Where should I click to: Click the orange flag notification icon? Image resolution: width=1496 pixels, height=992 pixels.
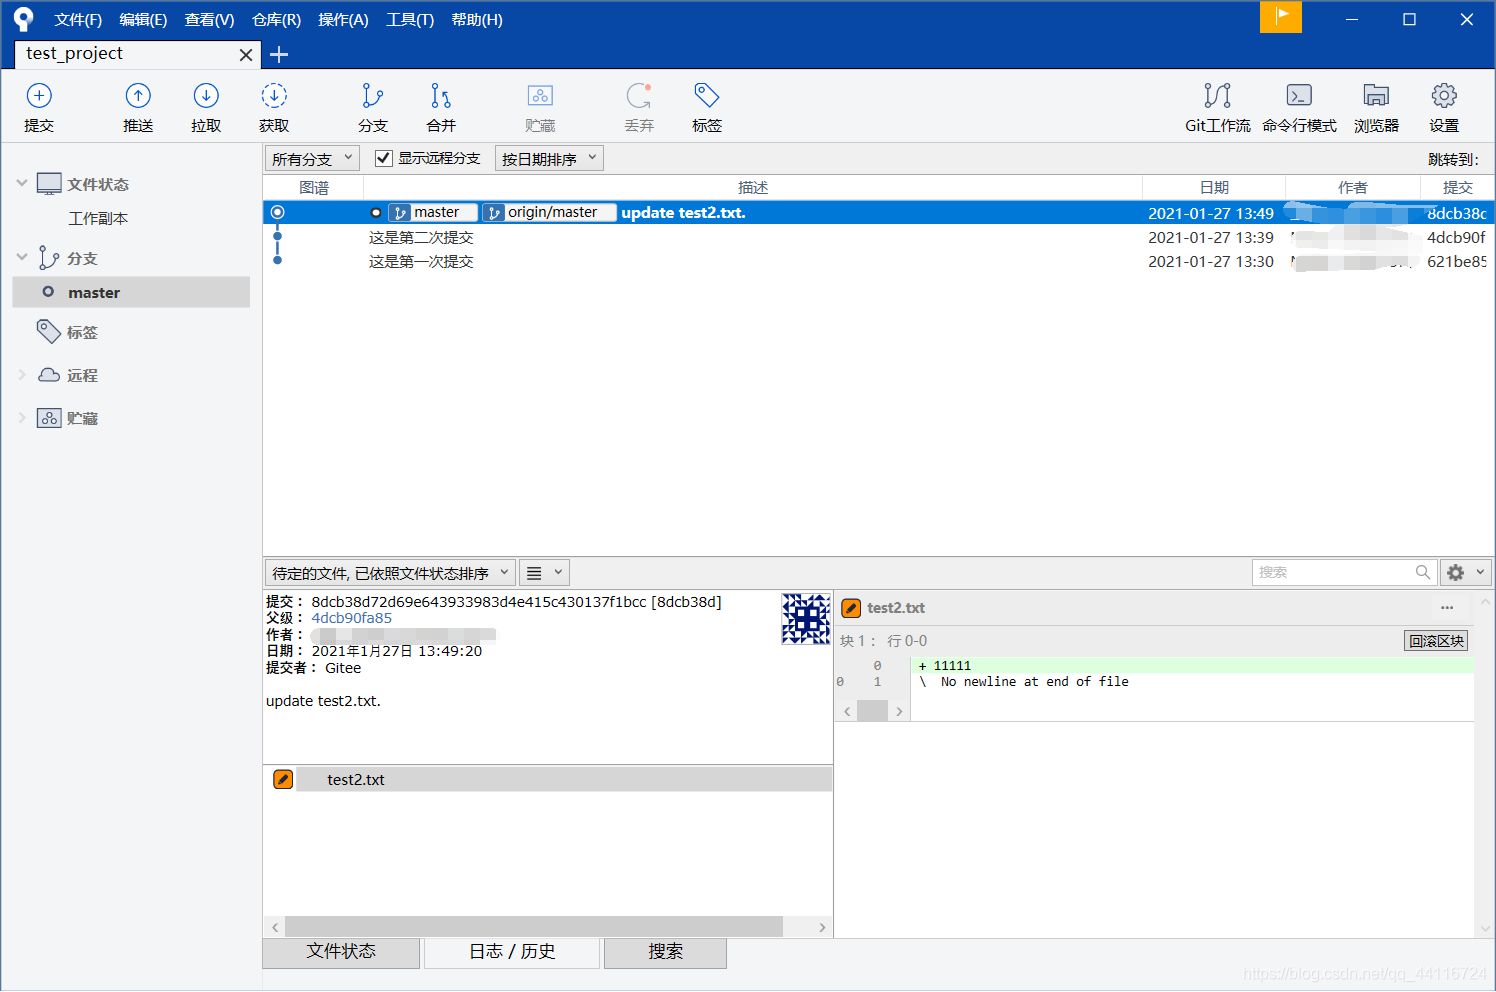[1281, 17]
